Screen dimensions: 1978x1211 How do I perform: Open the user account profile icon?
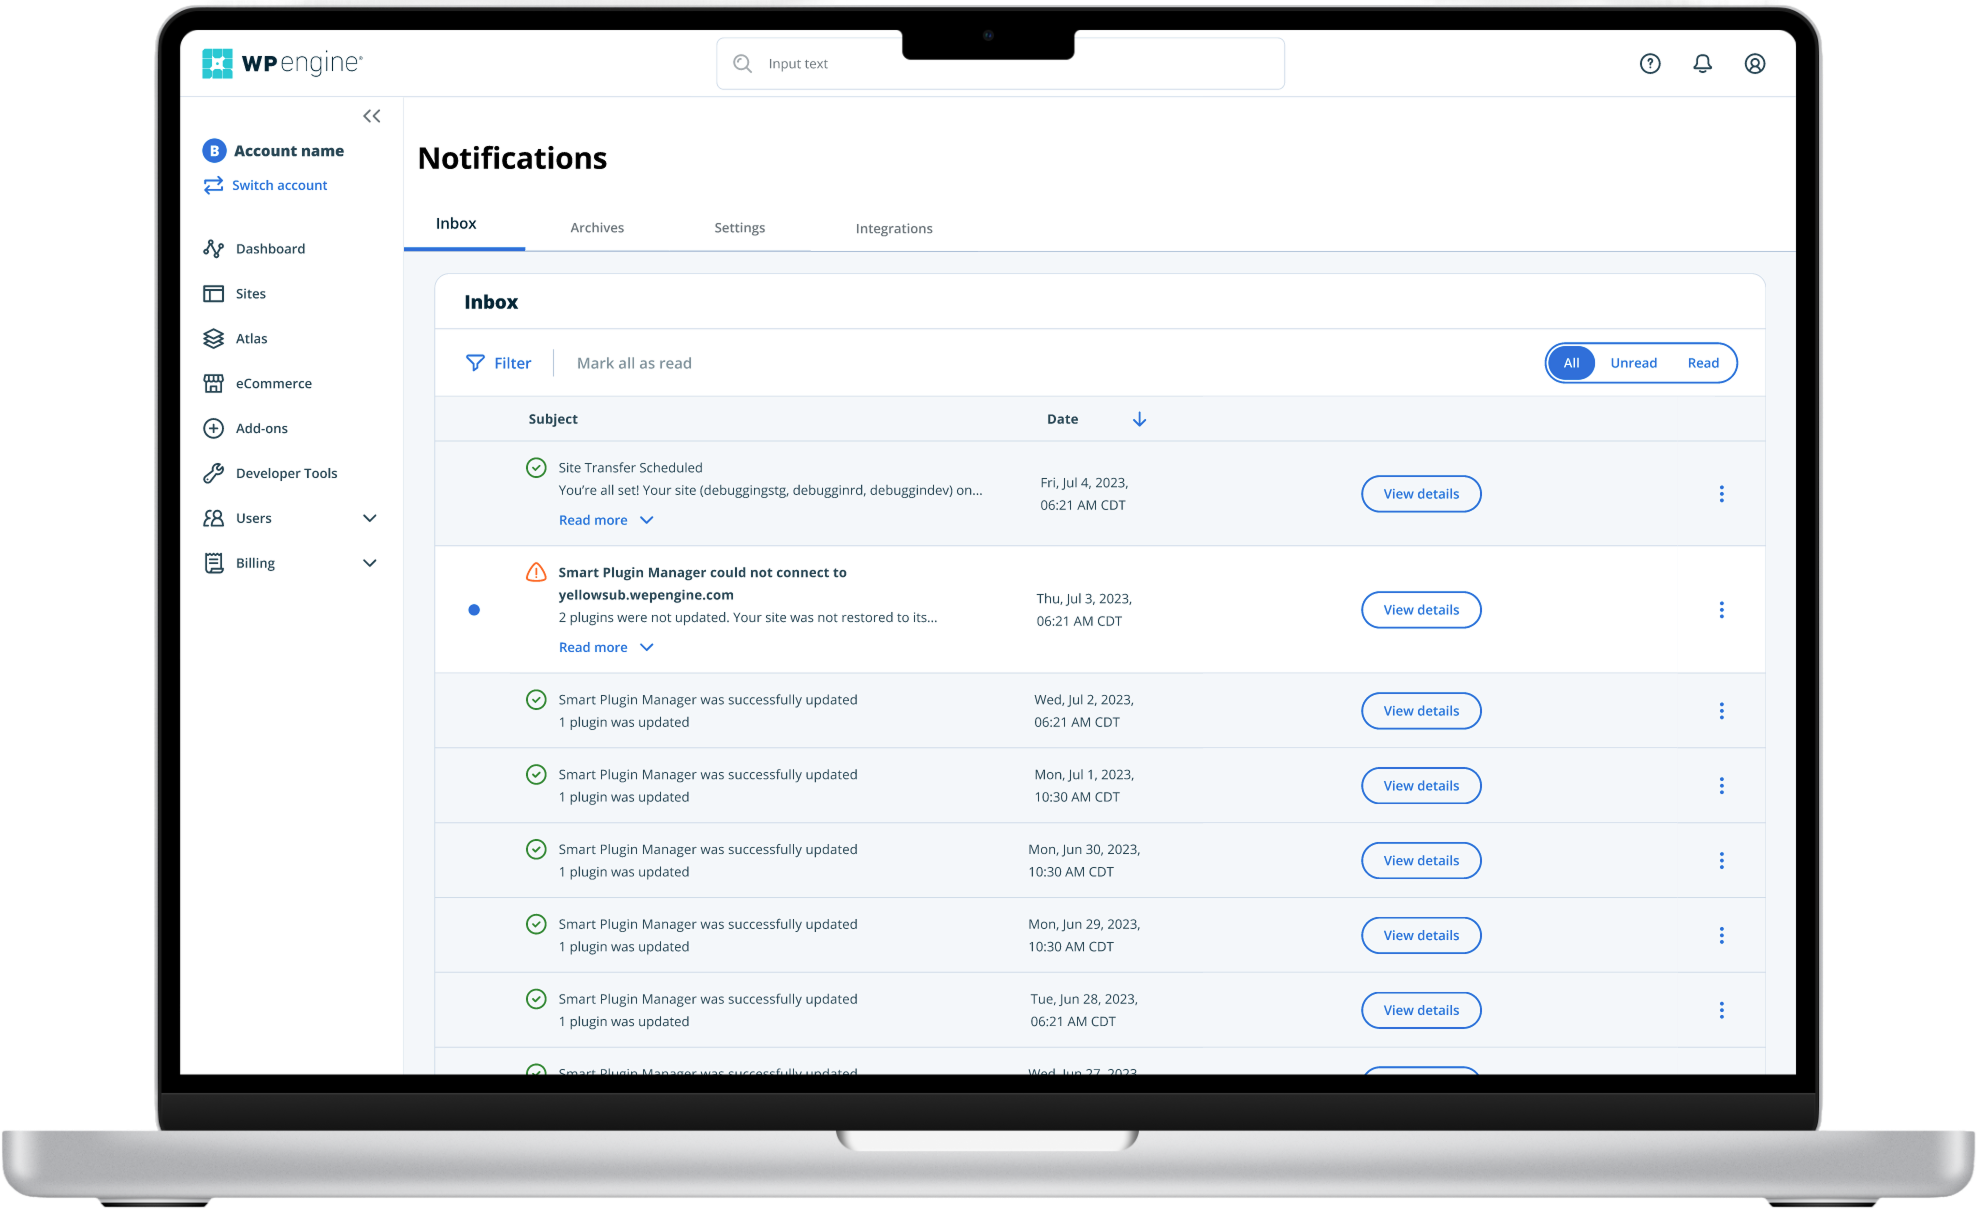click(1756, 63)
